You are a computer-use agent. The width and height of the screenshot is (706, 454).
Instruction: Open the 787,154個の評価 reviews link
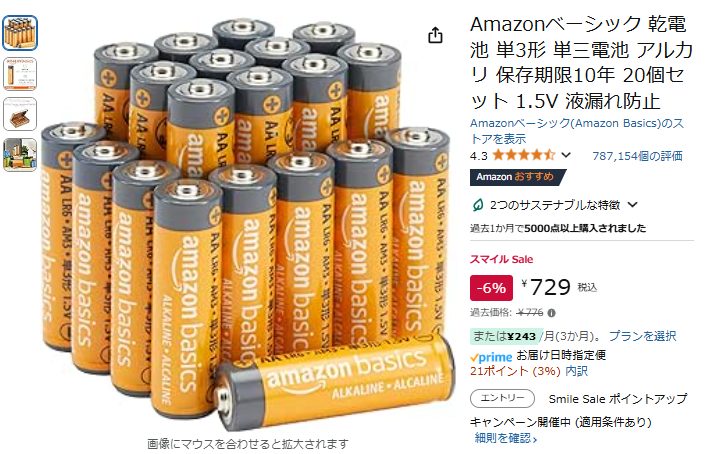point(637,156)
